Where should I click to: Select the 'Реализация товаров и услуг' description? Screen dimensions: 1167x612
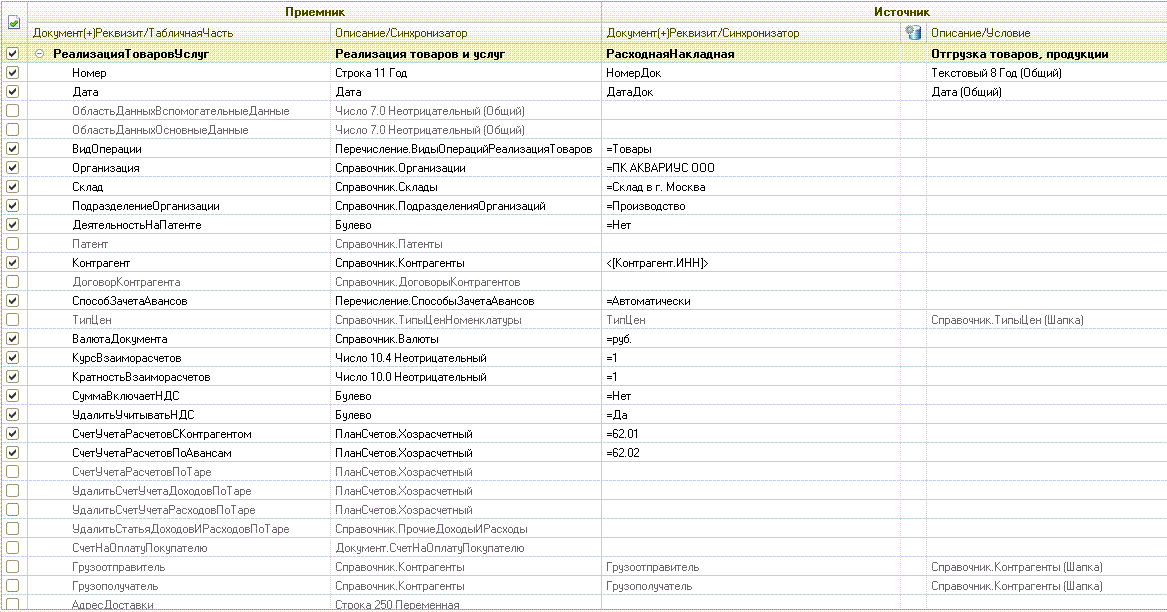[x=466, y=54]
